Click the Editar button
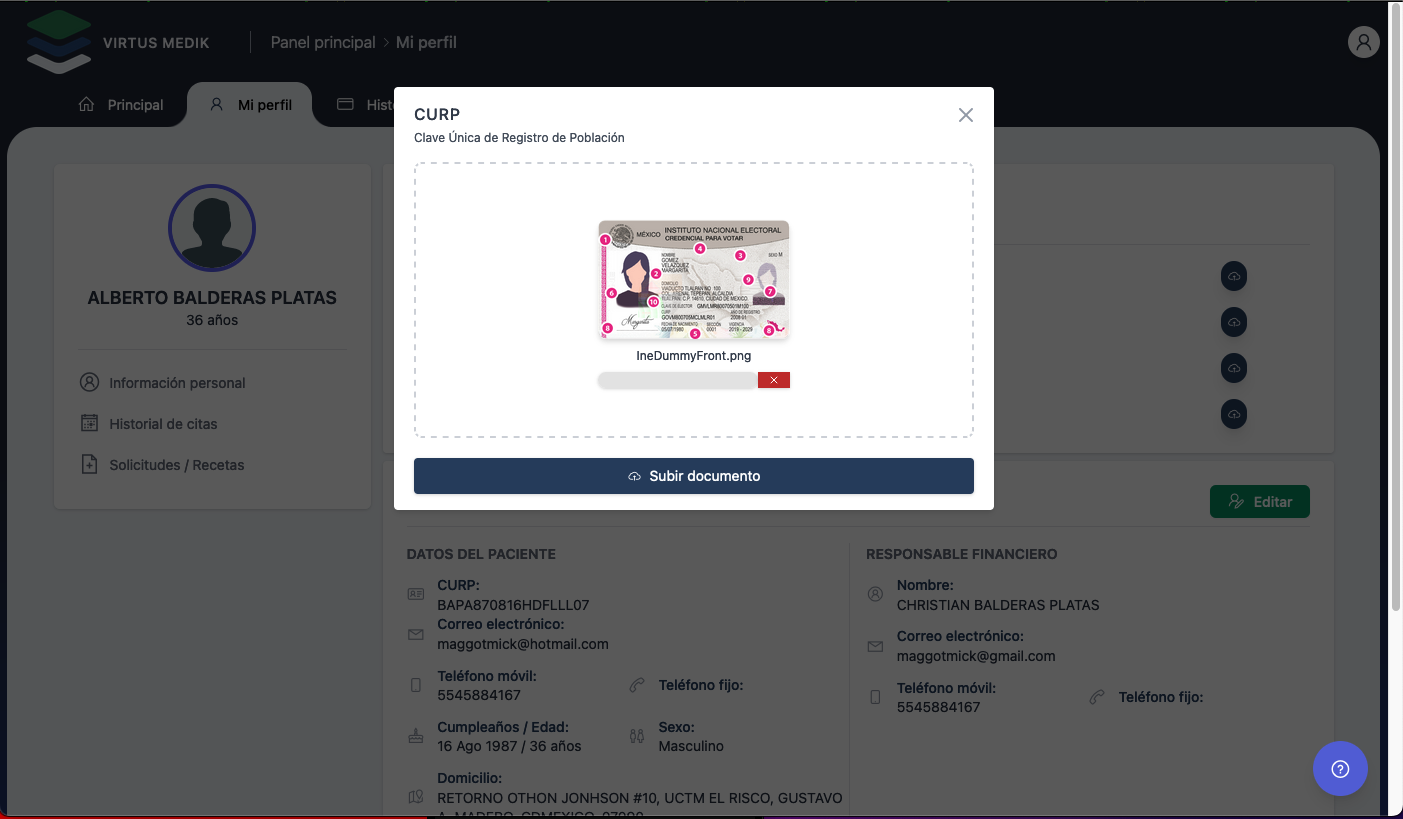Viewport: 1403px width, 819px height. click(1259, 502)
